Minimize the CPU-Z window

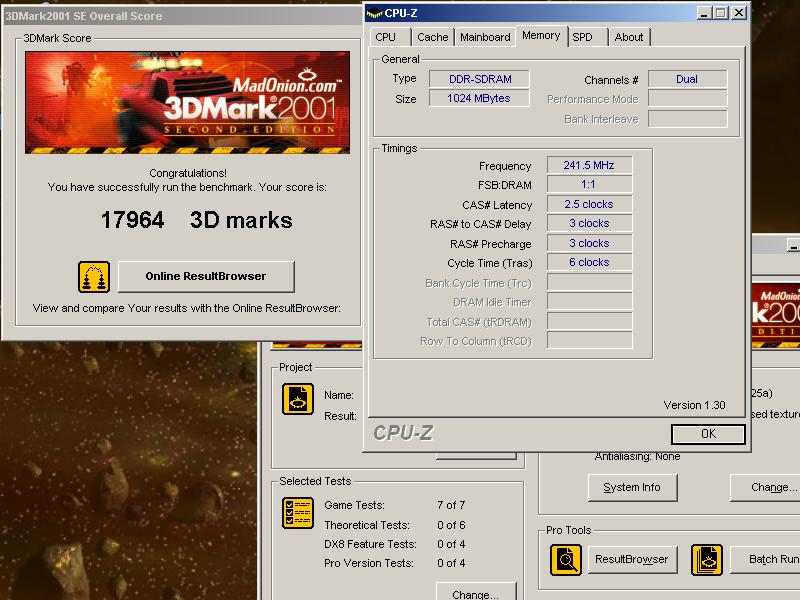pyautogui.click(x=704, y=13)
